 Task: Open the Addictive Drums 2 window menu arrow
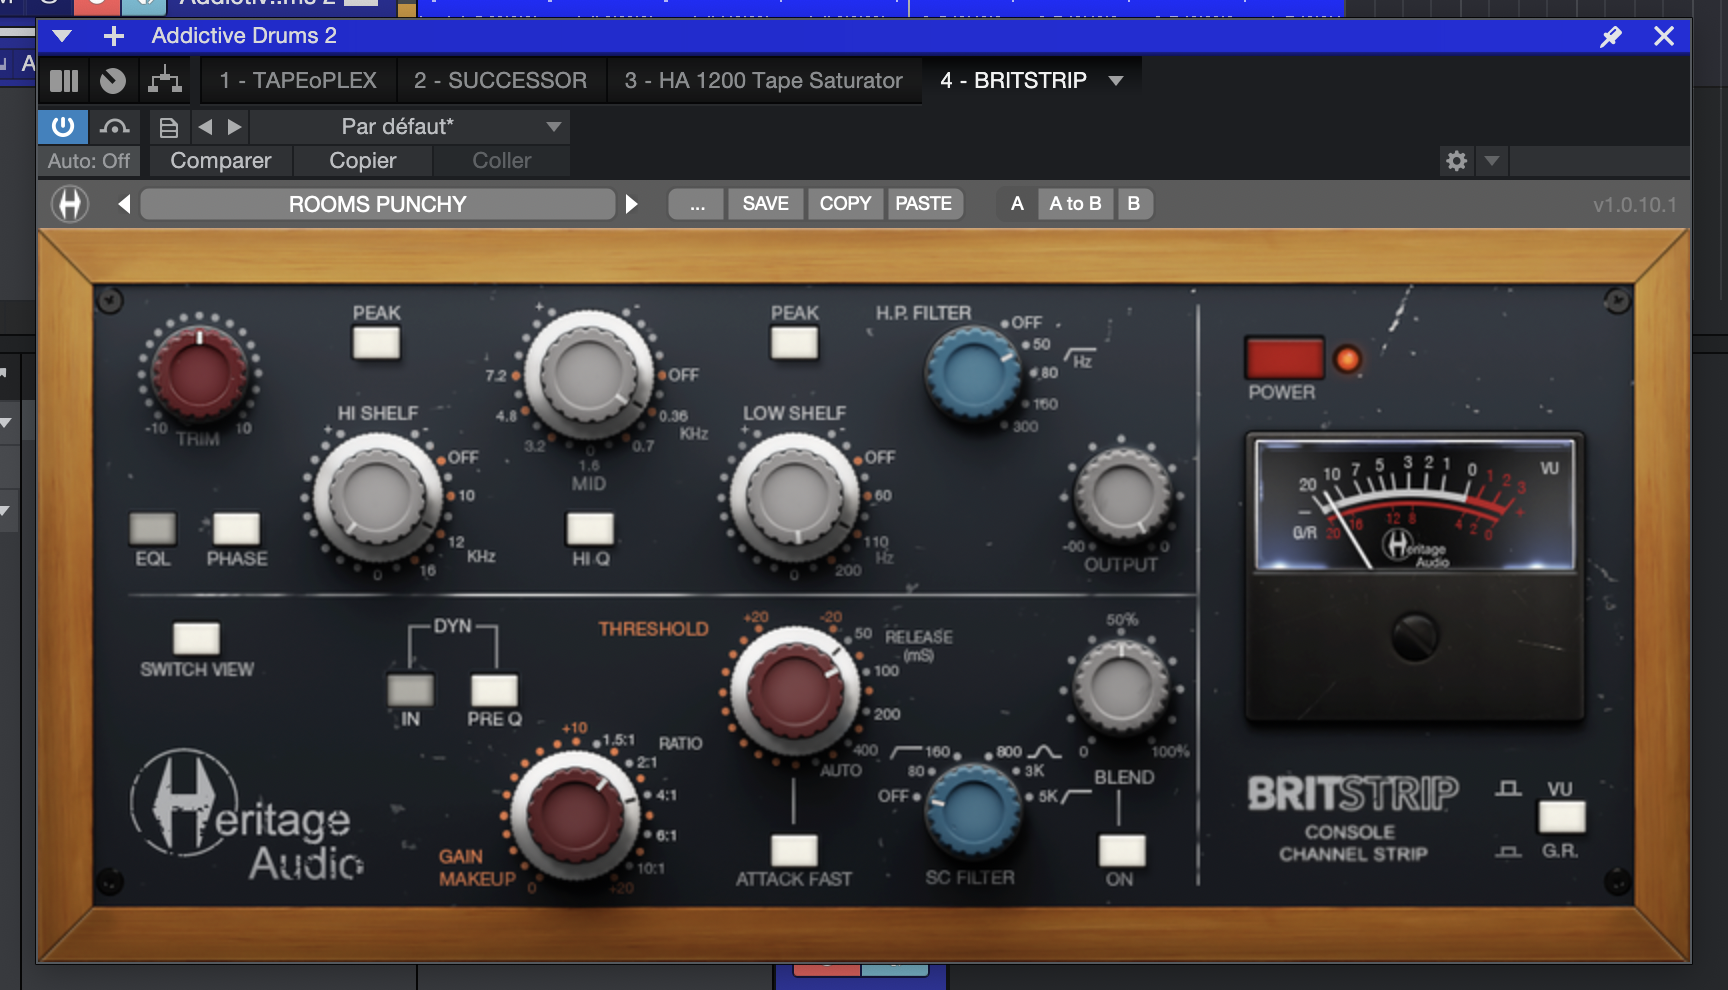pyautogui.click(x=62, y=37)
